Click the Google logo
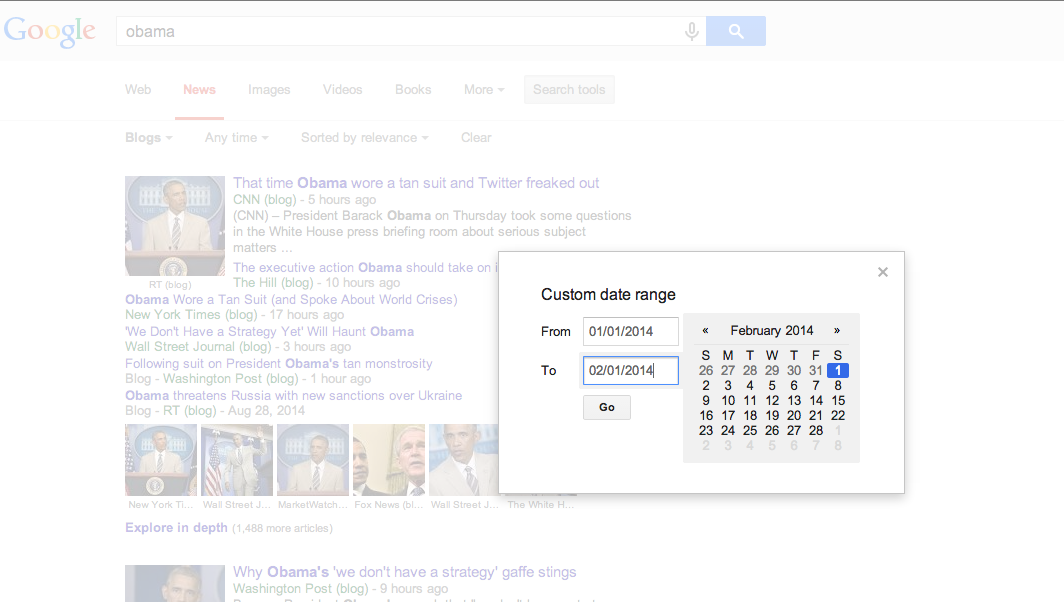Viewport: 1064px width, 602px height. pyautogui.click(x=50, y=31)
